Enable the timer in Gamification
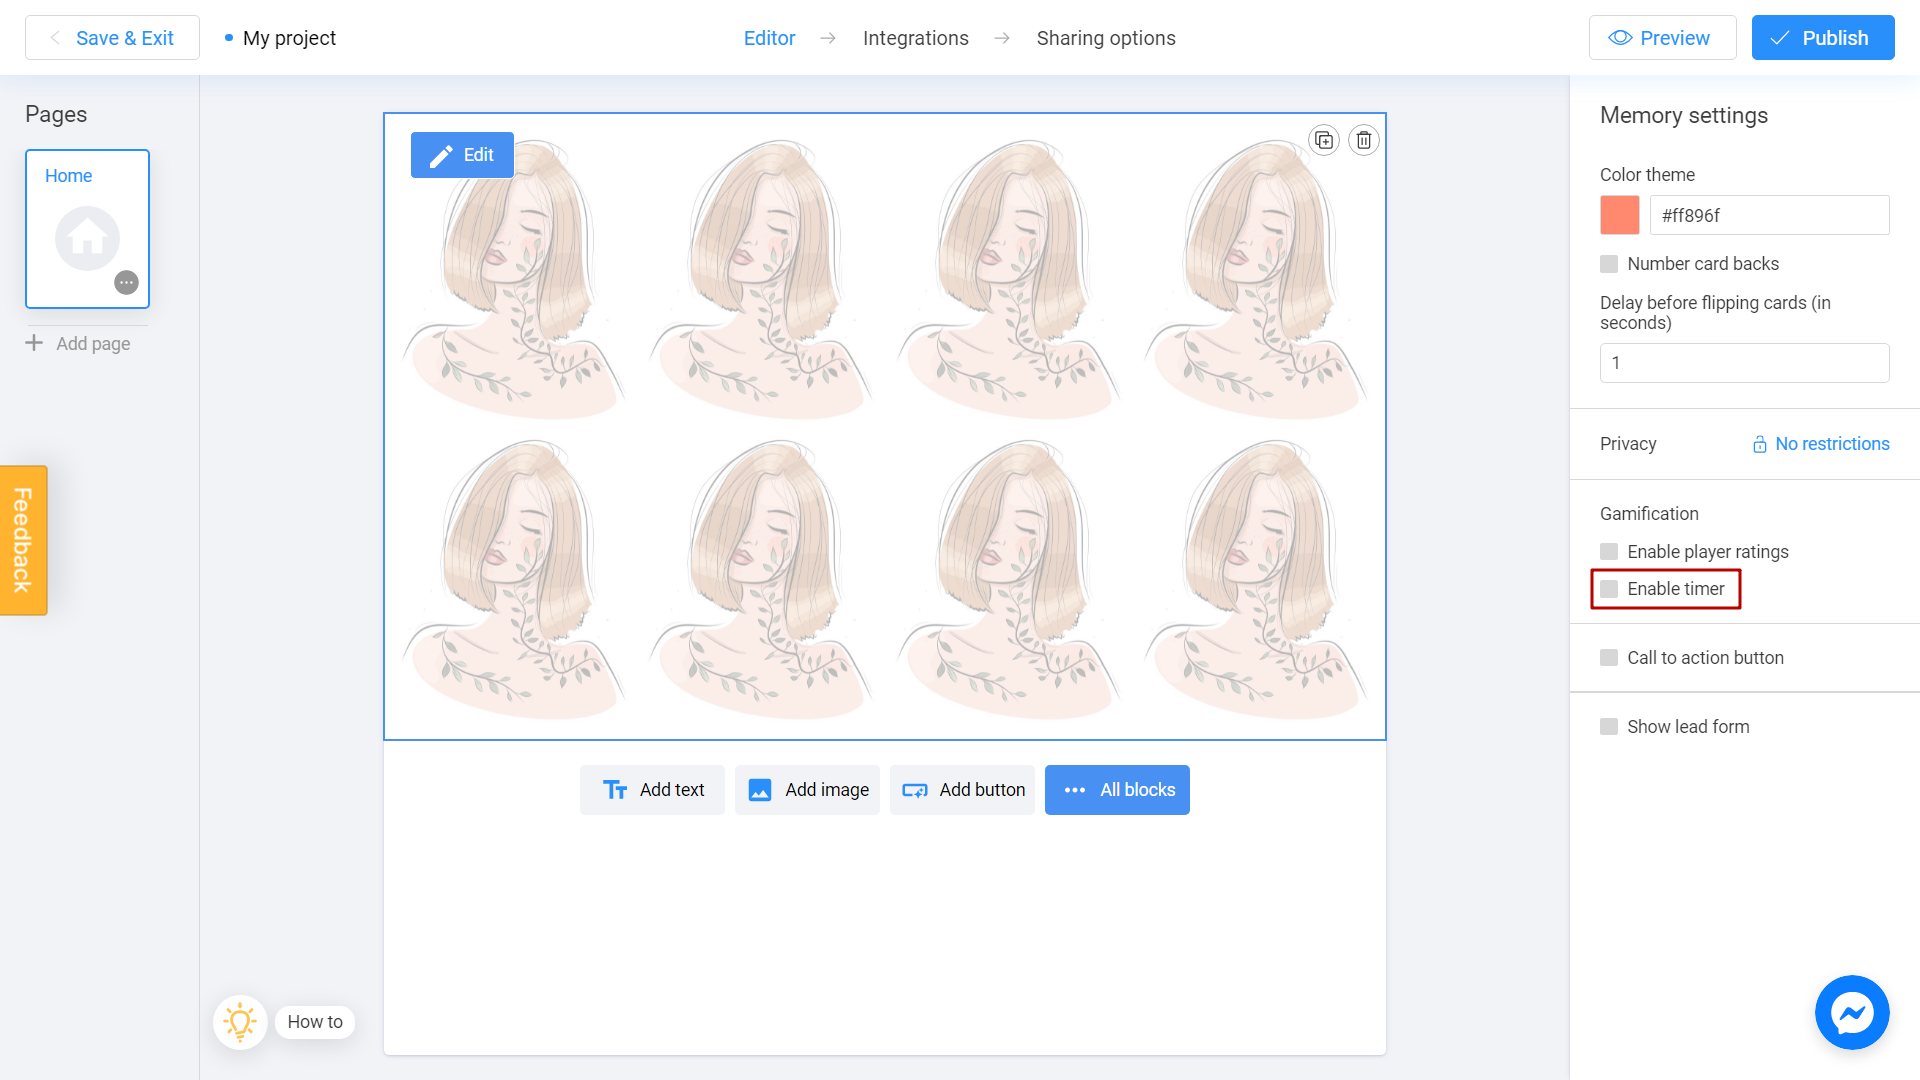 [x=1609, y=588]
